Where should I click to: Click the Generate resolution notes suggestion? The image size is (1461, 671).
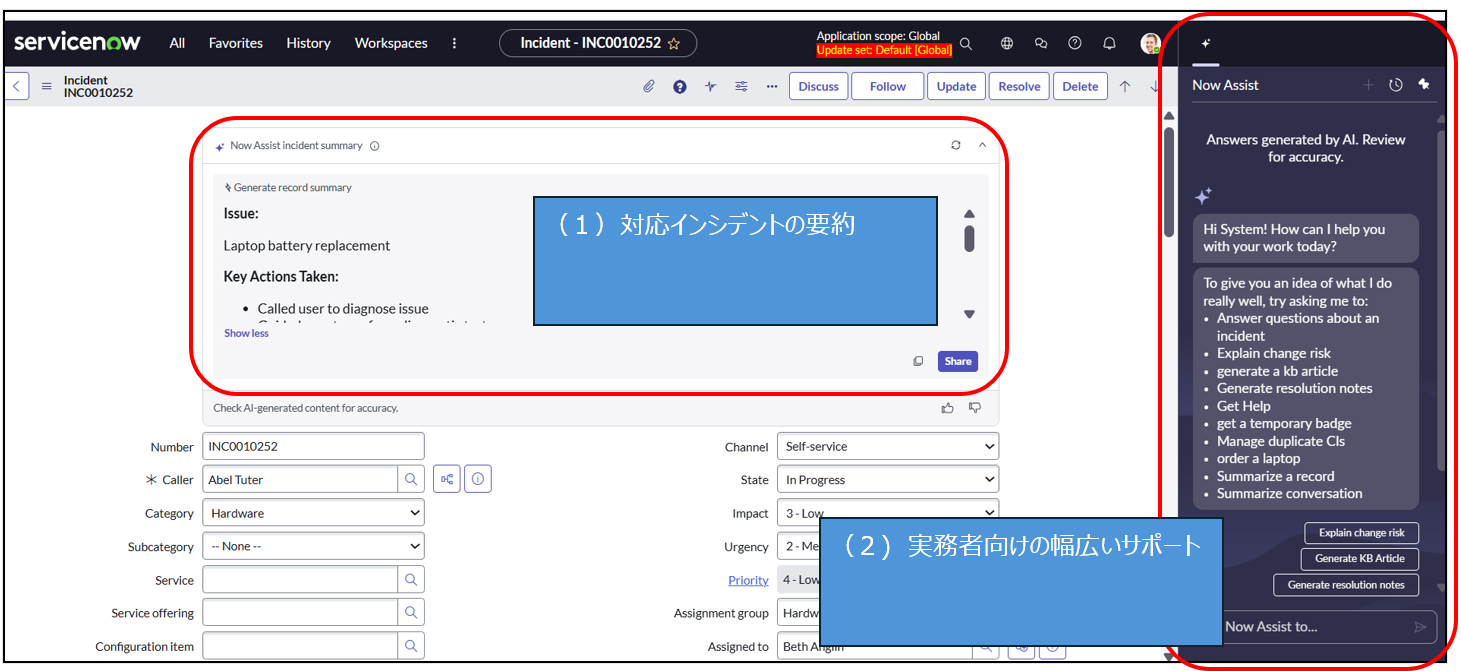pyautogui.click(x=1346, y=585)
